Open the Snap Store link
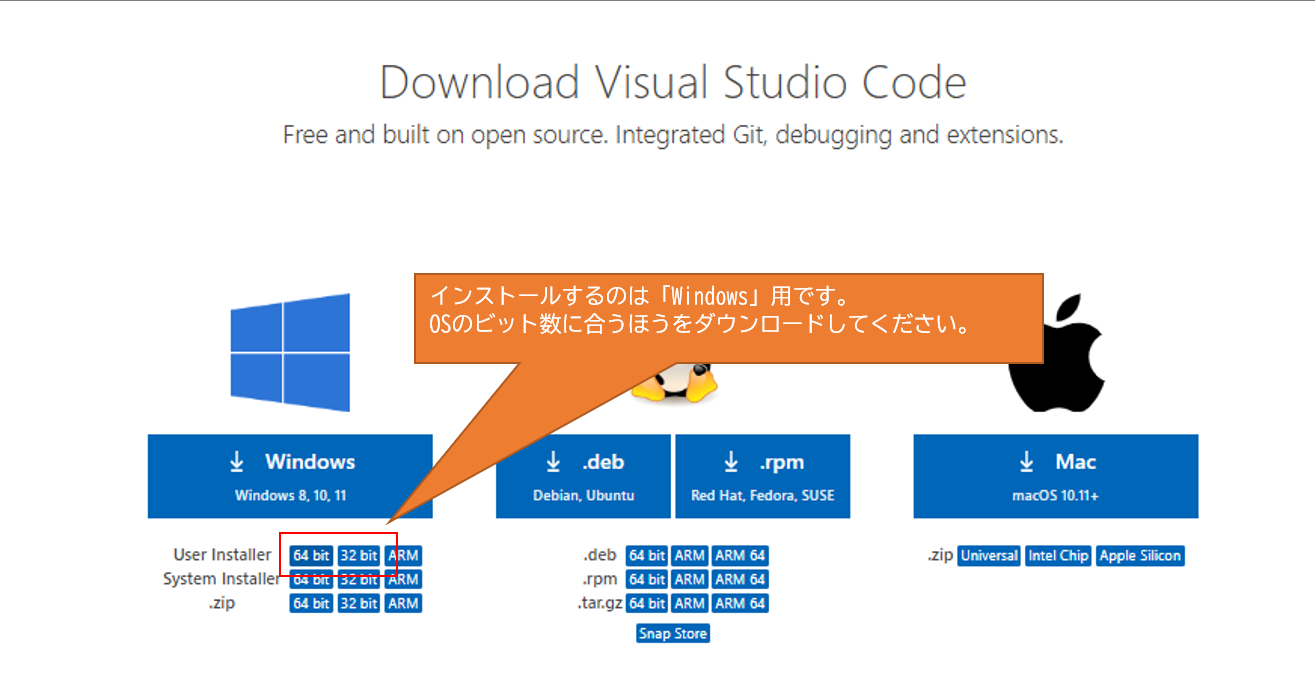 tap(673, 633)
